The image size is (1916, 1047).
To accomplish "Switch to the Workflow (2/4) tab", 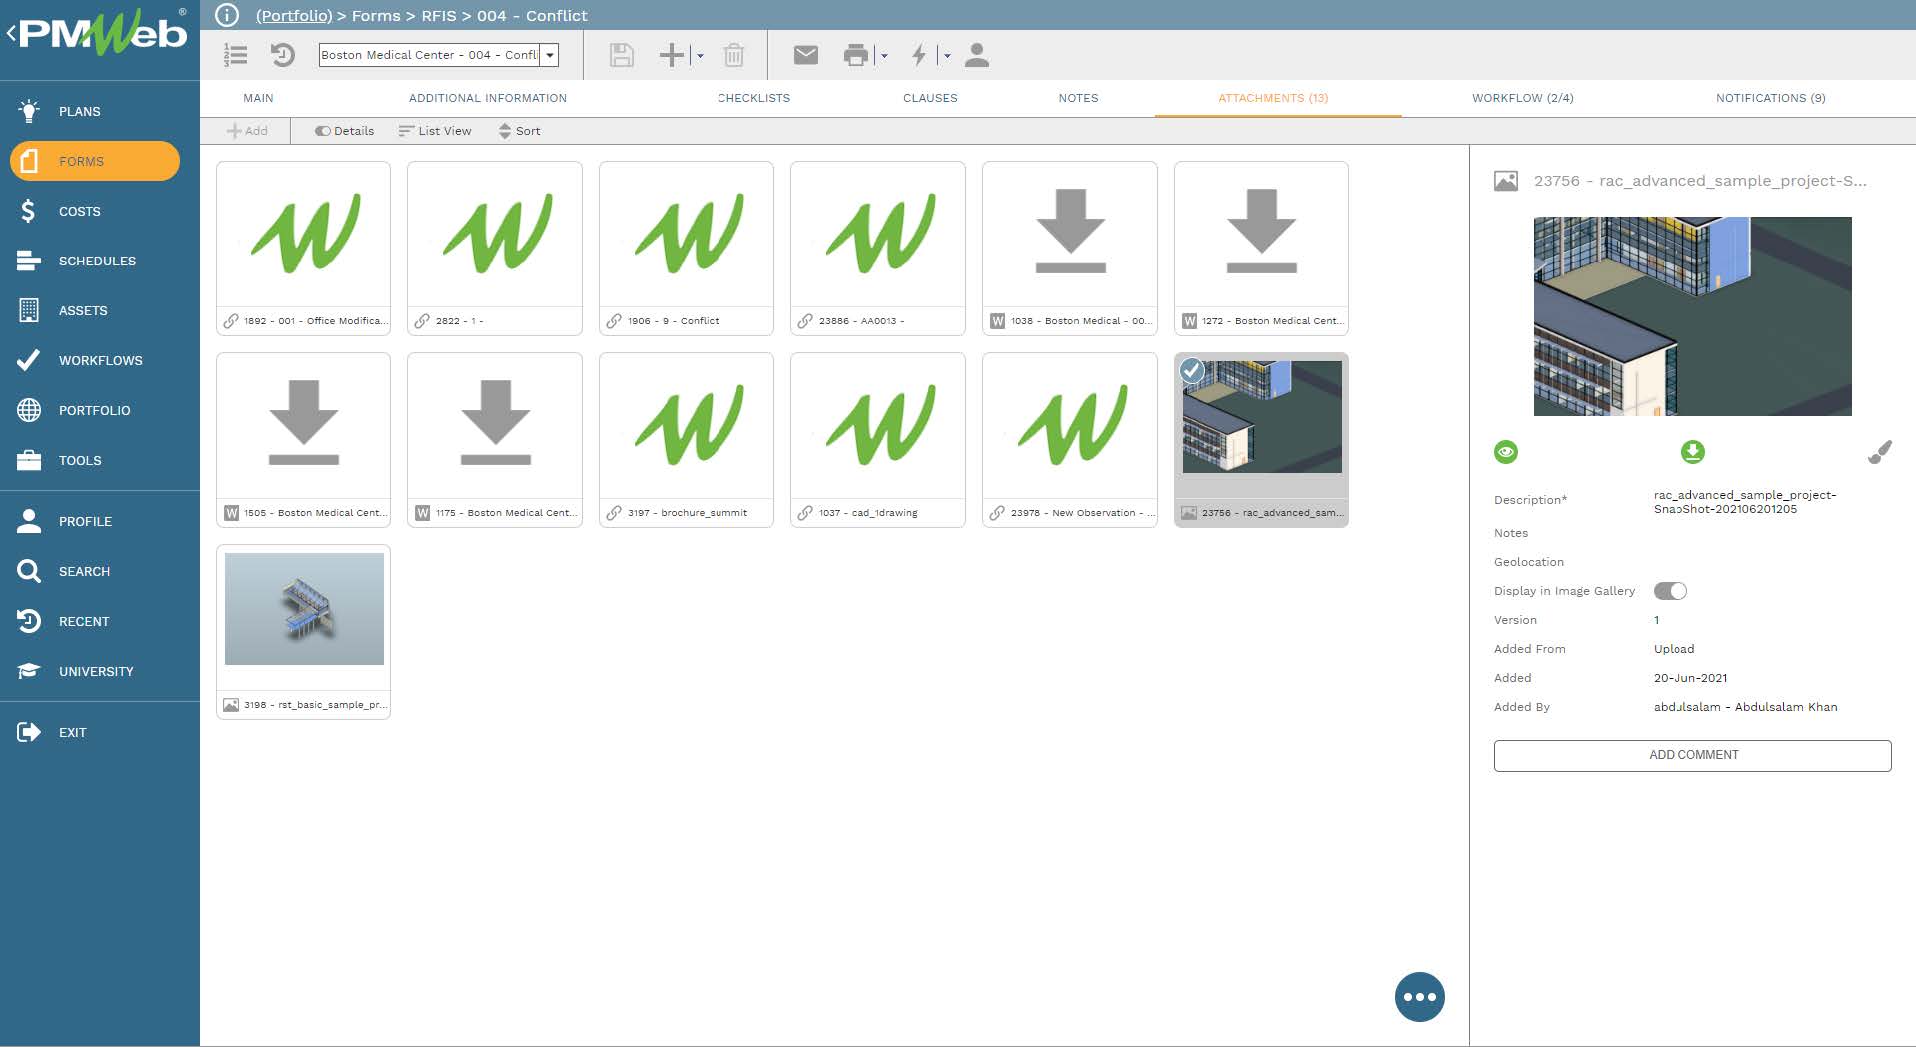I will (x=1522, y=98).
